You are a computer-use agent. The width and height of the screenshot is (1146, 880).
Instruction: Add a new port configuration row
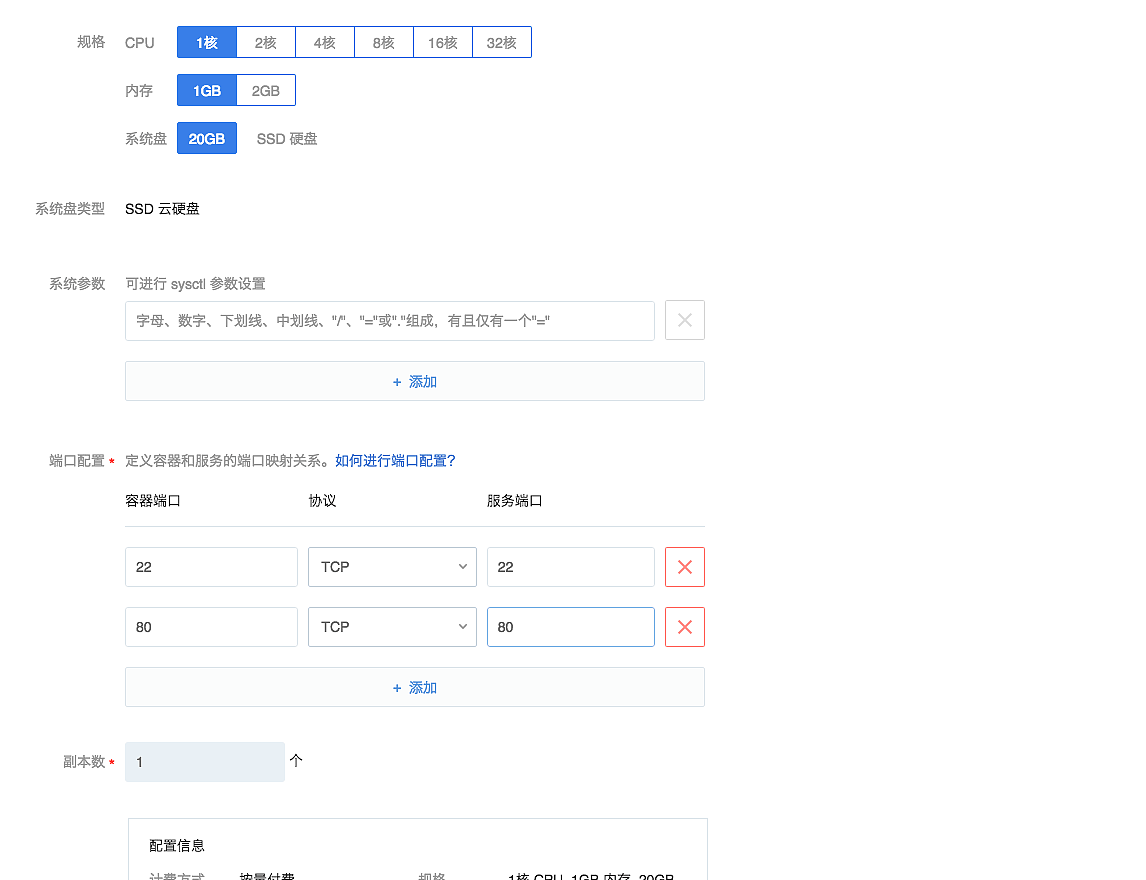click(414, 687)
